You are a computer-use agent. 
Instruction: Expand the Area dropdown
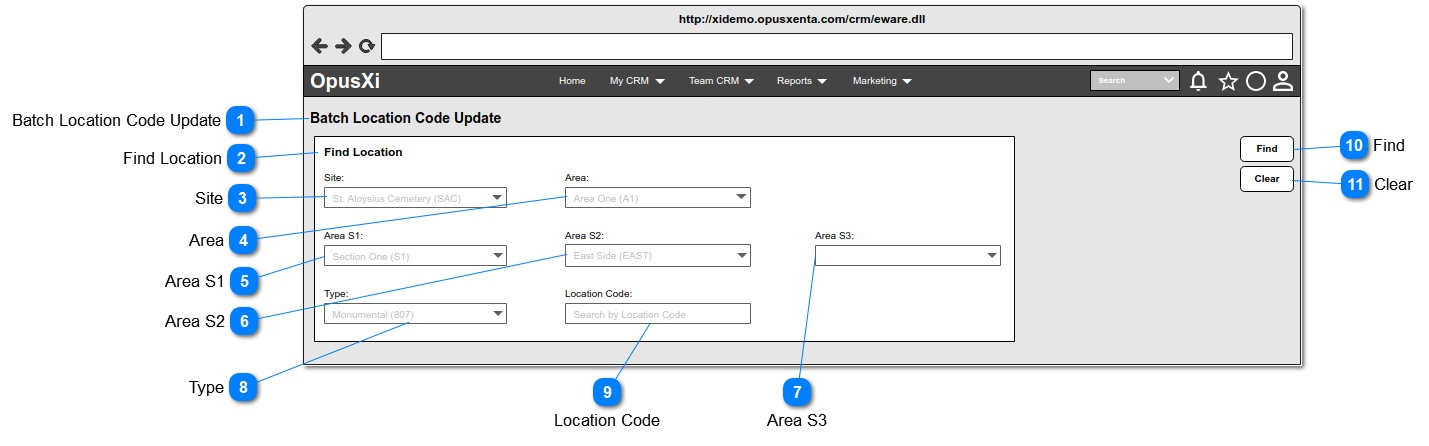657,198
